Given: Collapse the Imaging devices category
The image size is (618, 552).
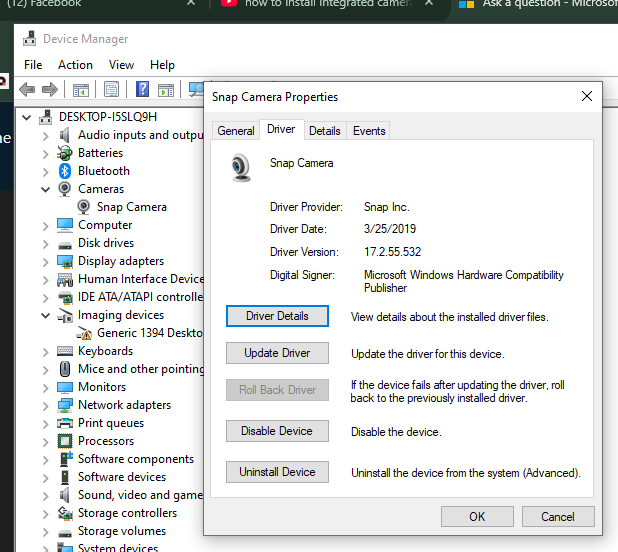Looking at the screenshot, I should tap(46, 315).
